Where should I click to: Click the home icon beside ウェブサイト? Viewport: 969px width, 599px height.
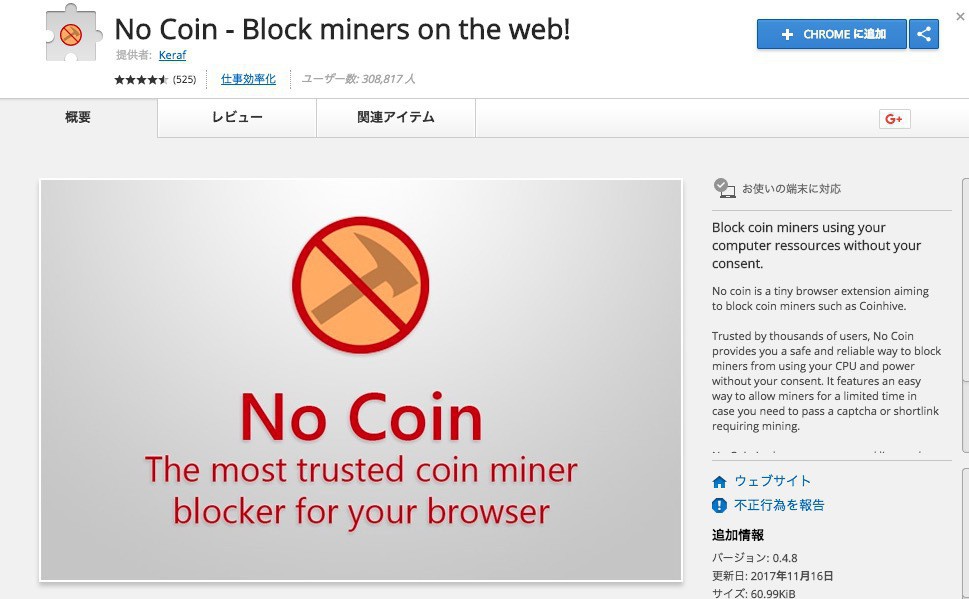click(x=719, y=482)
